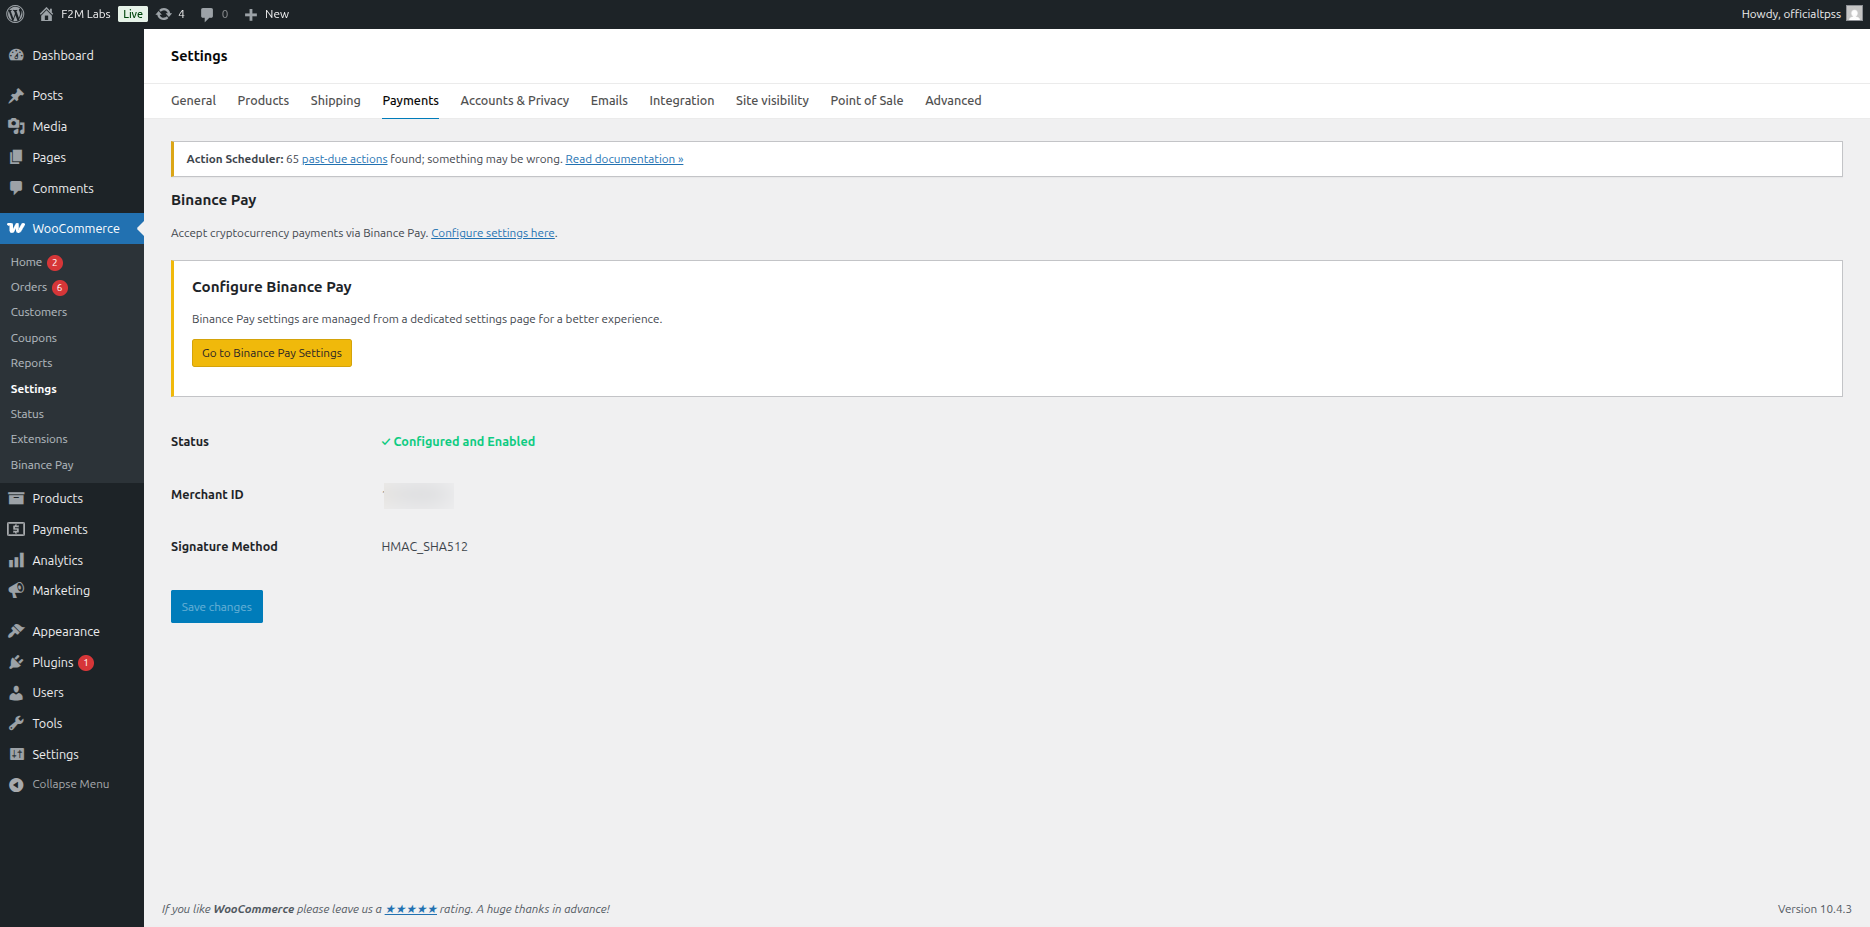Image resolution: width=1870 pixels, height=927 pixels.
Task: Switch to Accounts & Privacy tab
Action: tap(514, 101)
